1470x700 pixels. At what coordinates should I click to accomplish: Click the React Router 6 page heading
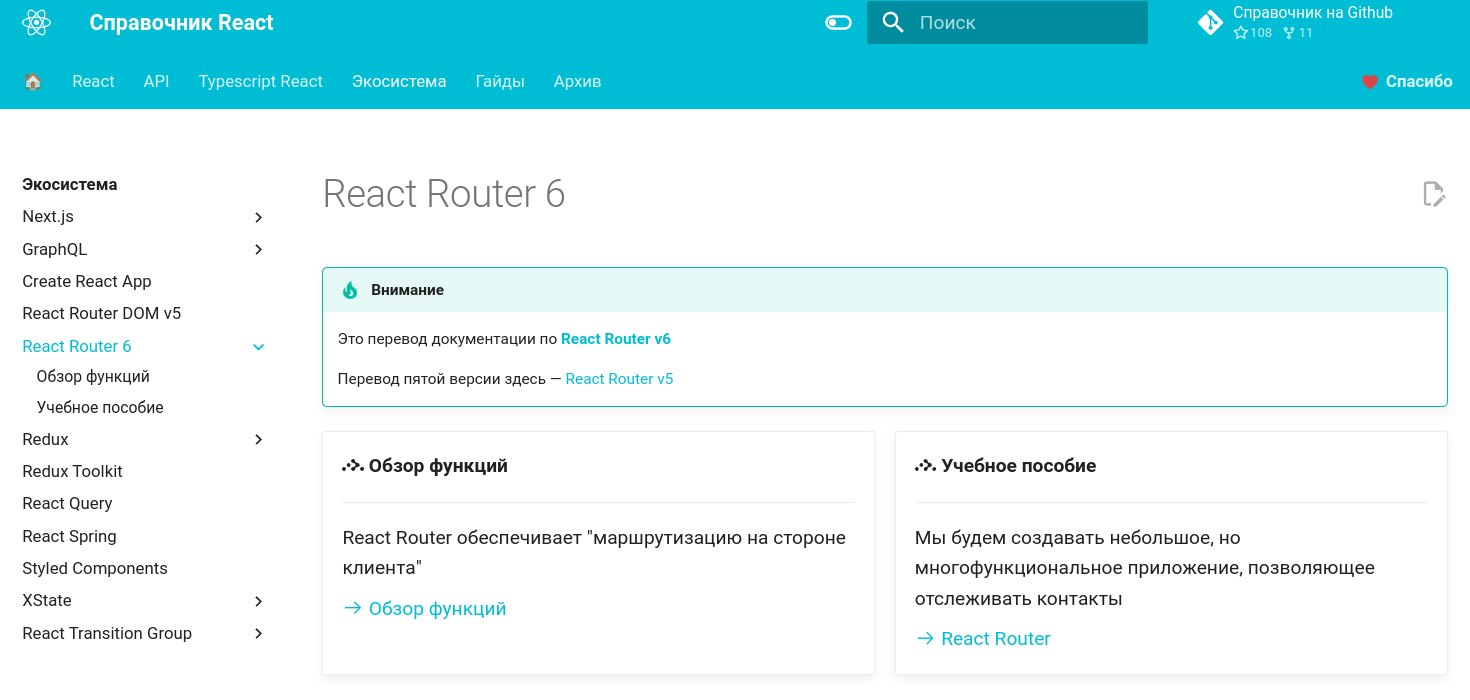(444, 194)
